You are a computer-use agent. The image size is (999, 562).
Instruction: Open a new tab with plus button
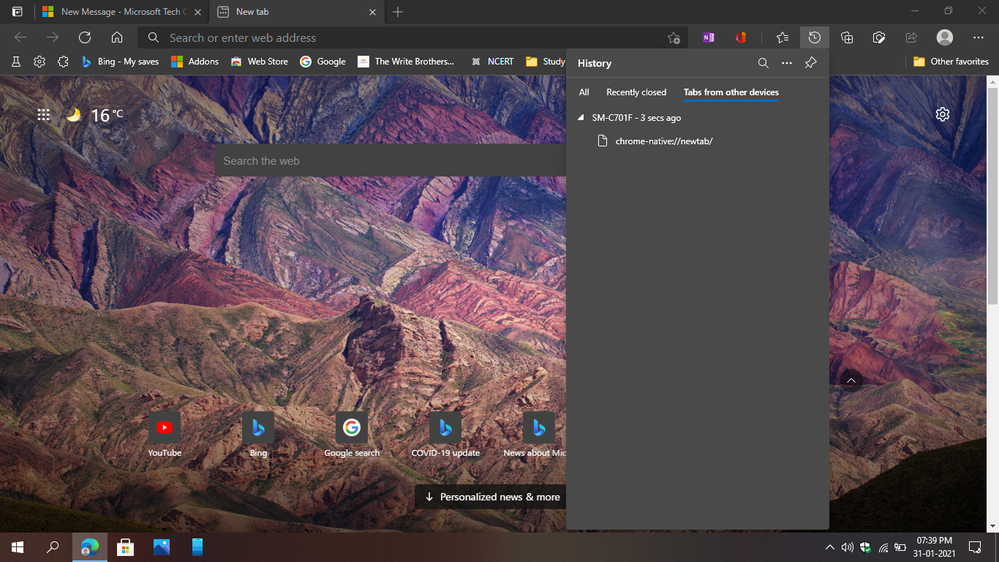(398, 12)
